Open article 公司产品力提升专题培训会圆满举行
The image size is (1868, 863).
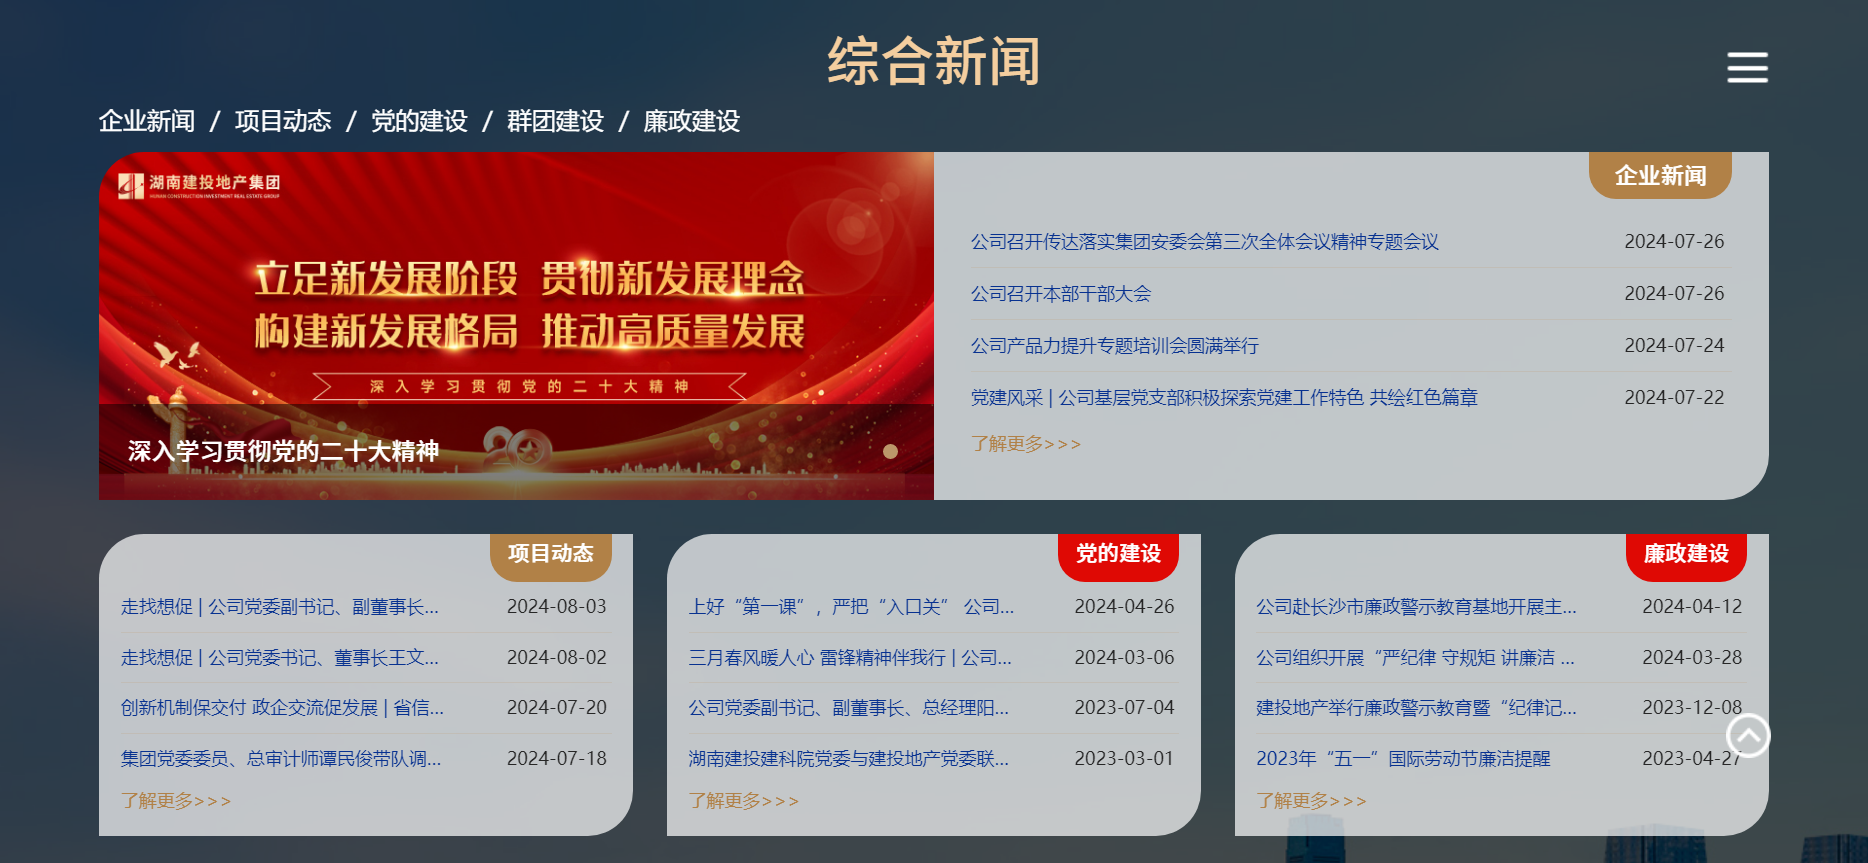(1114, 346)
